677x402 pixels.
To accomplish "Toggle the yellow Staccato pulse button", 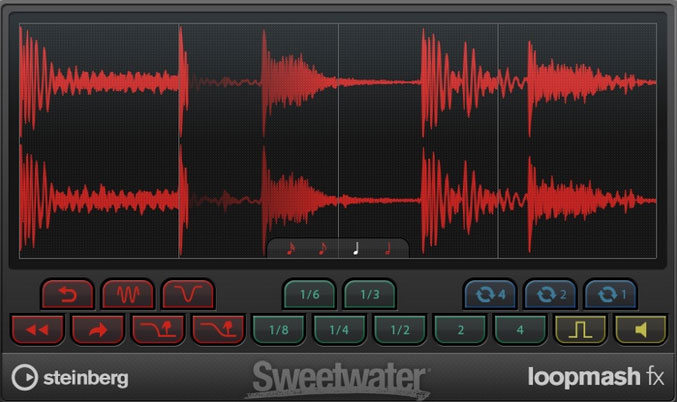I will [x=581, y=330].
